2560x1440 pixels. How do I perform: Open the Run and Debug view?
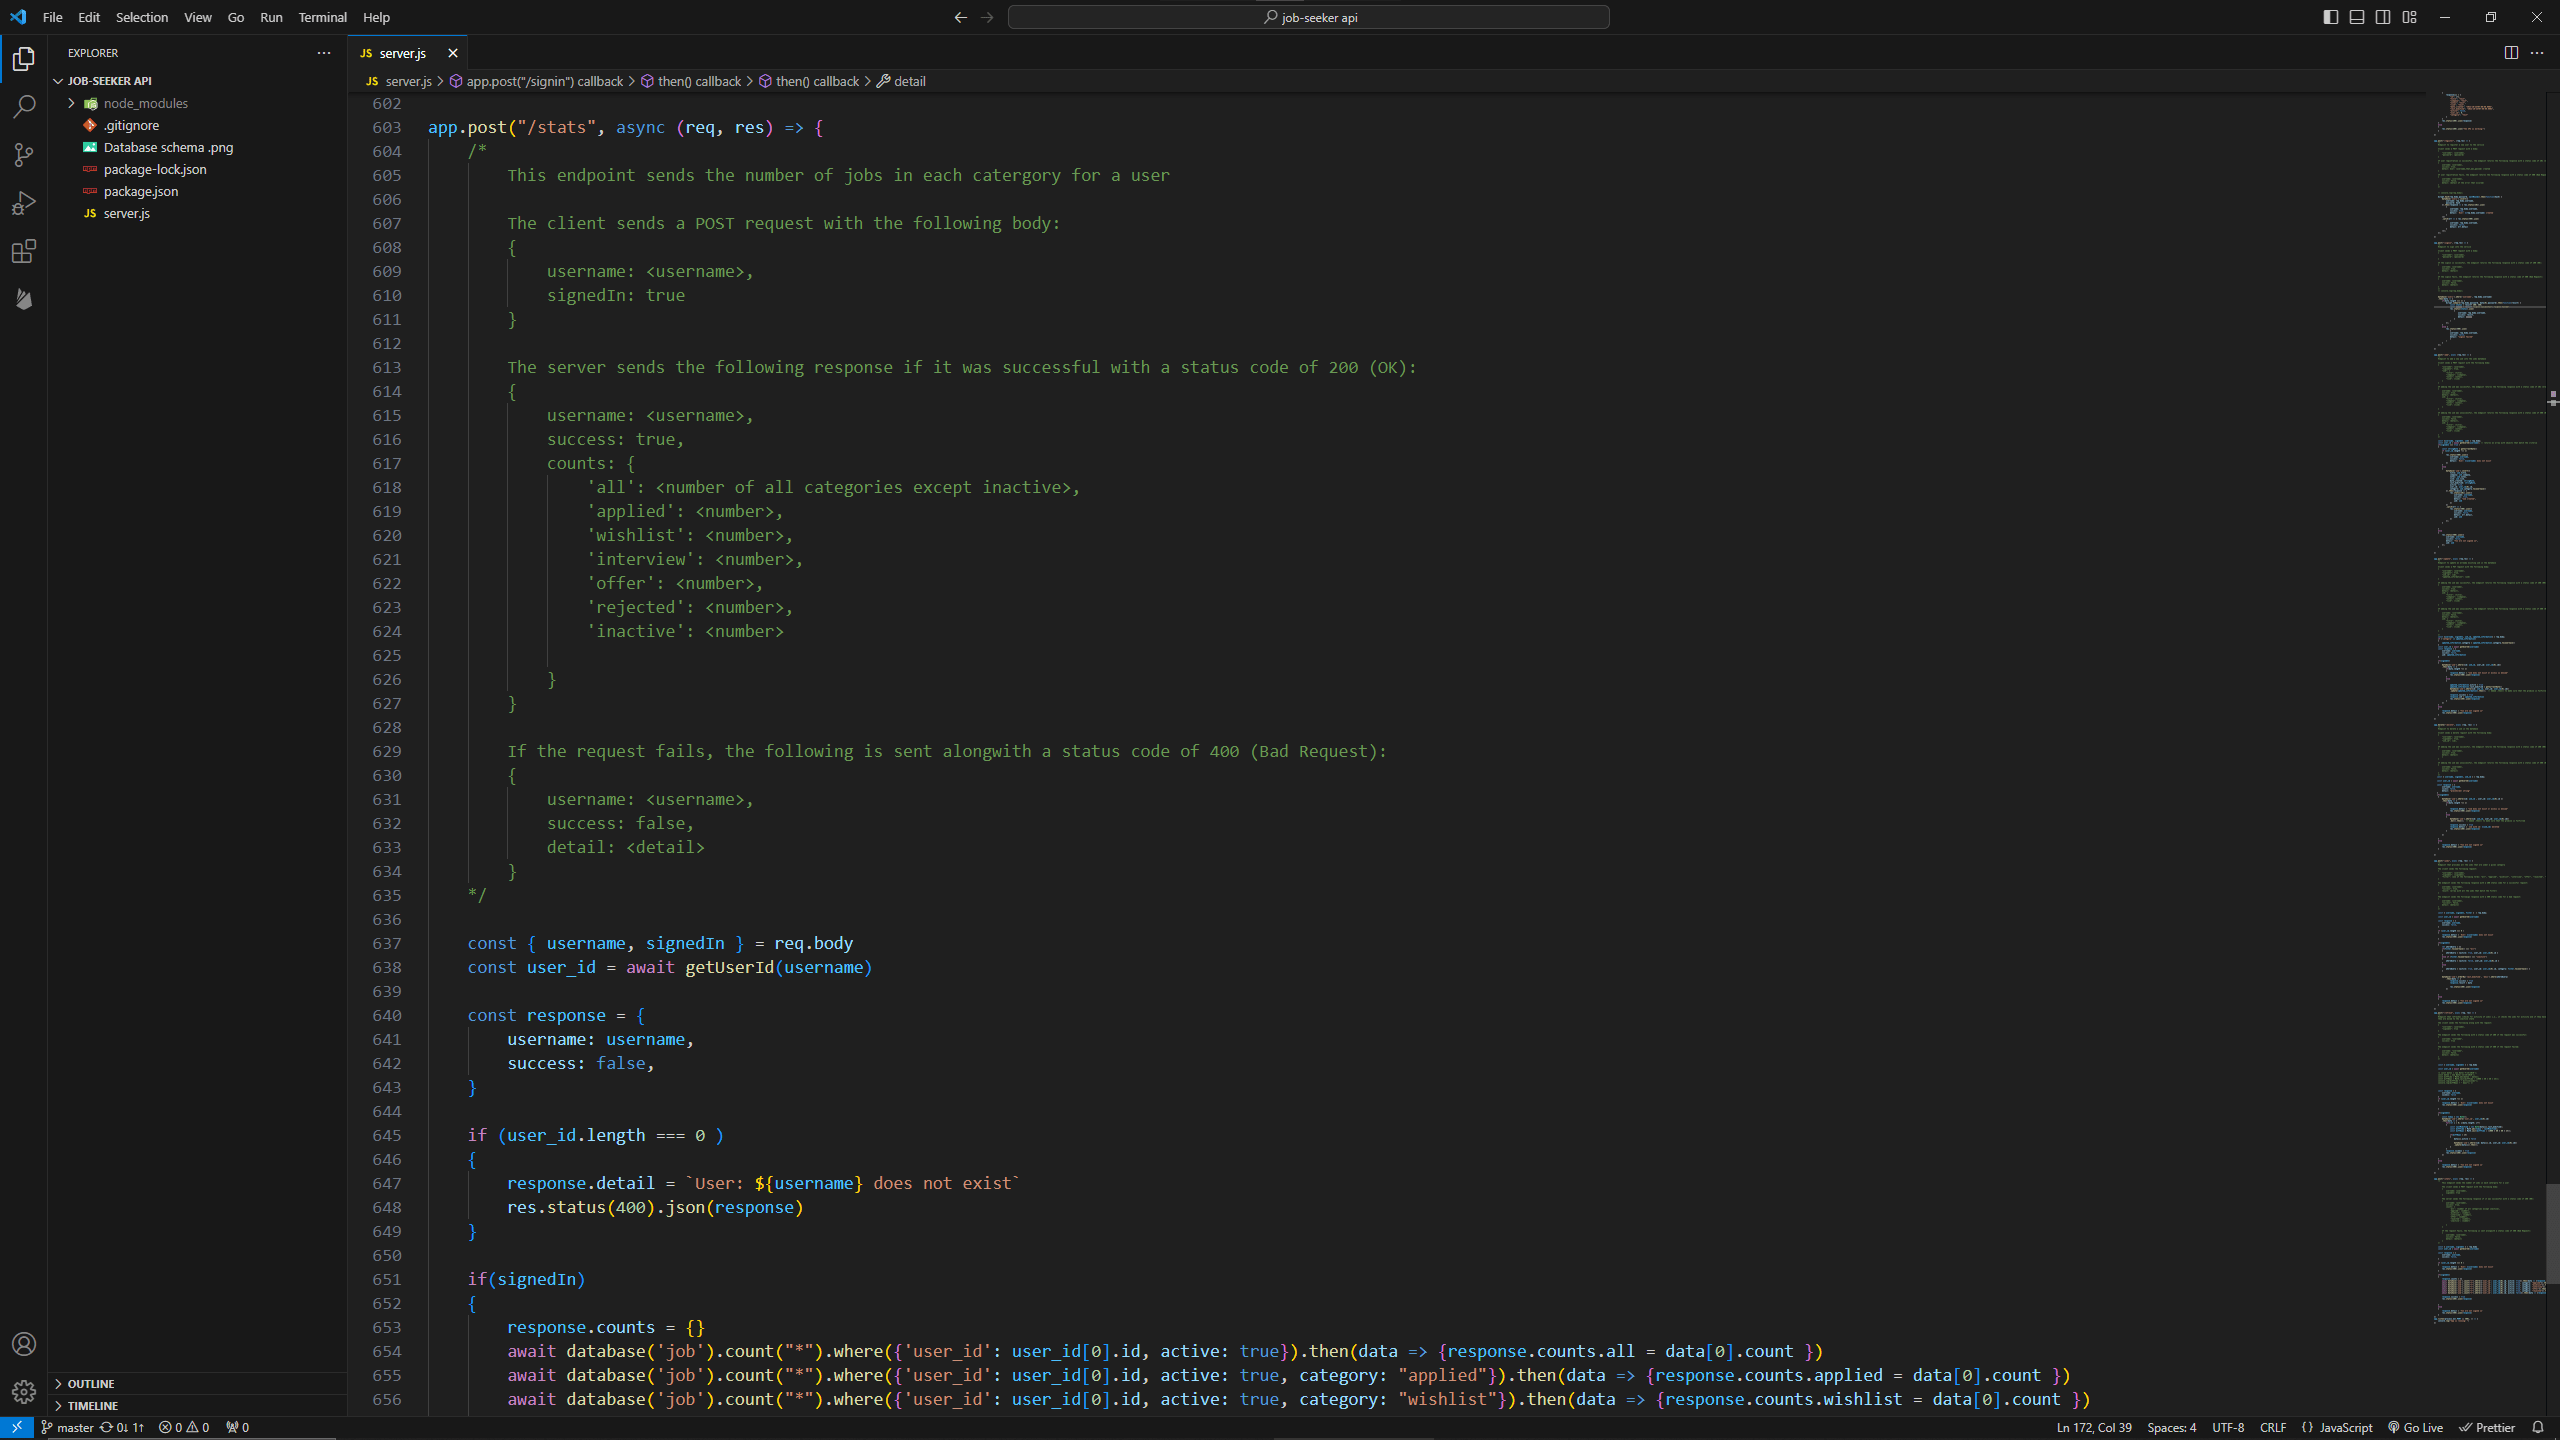point(24,203)
